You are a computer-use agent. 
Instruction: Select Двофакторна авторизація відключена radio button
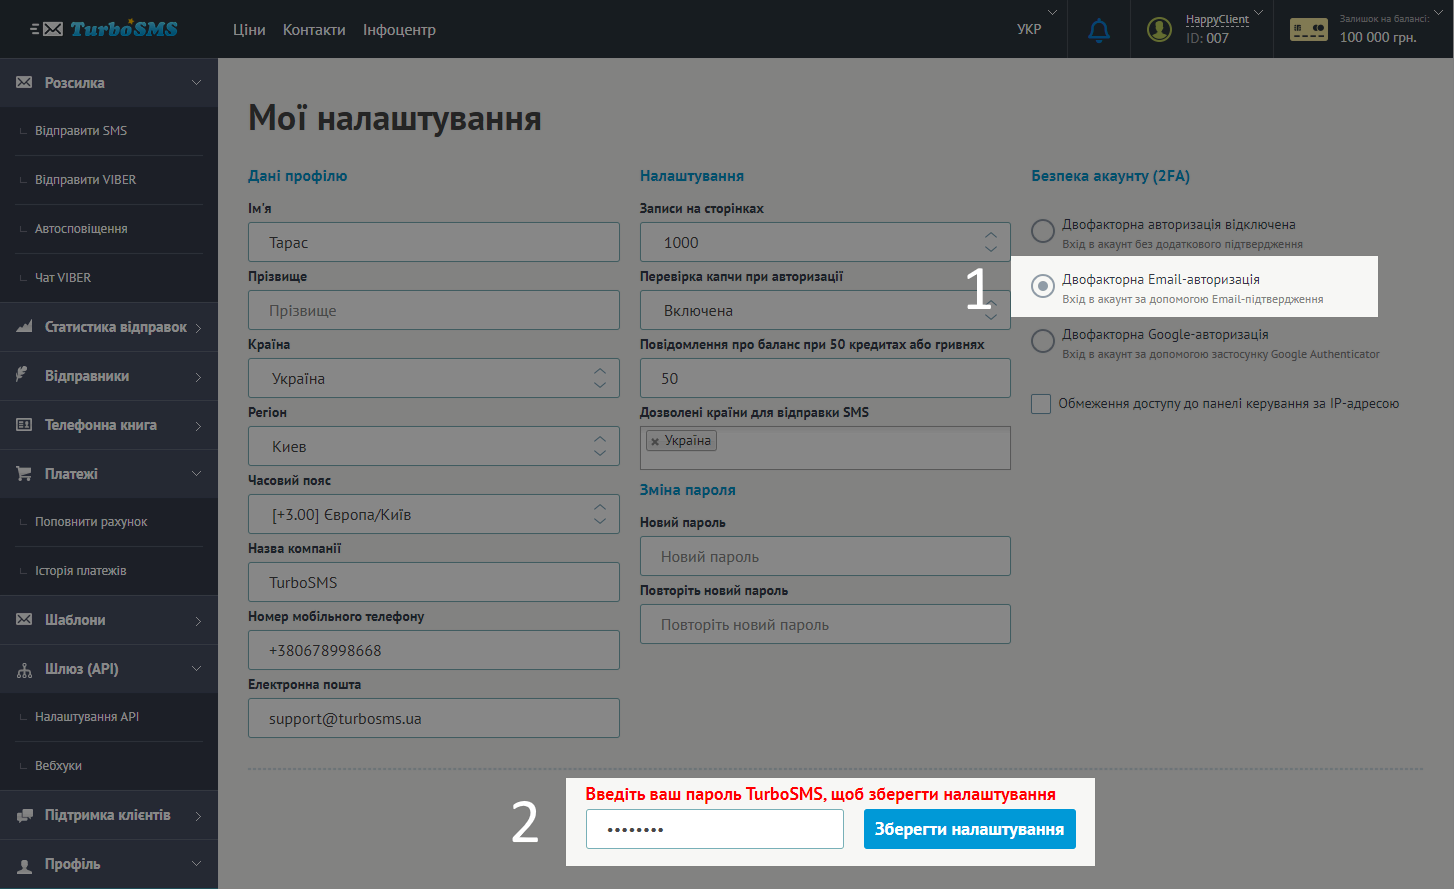1043,231
